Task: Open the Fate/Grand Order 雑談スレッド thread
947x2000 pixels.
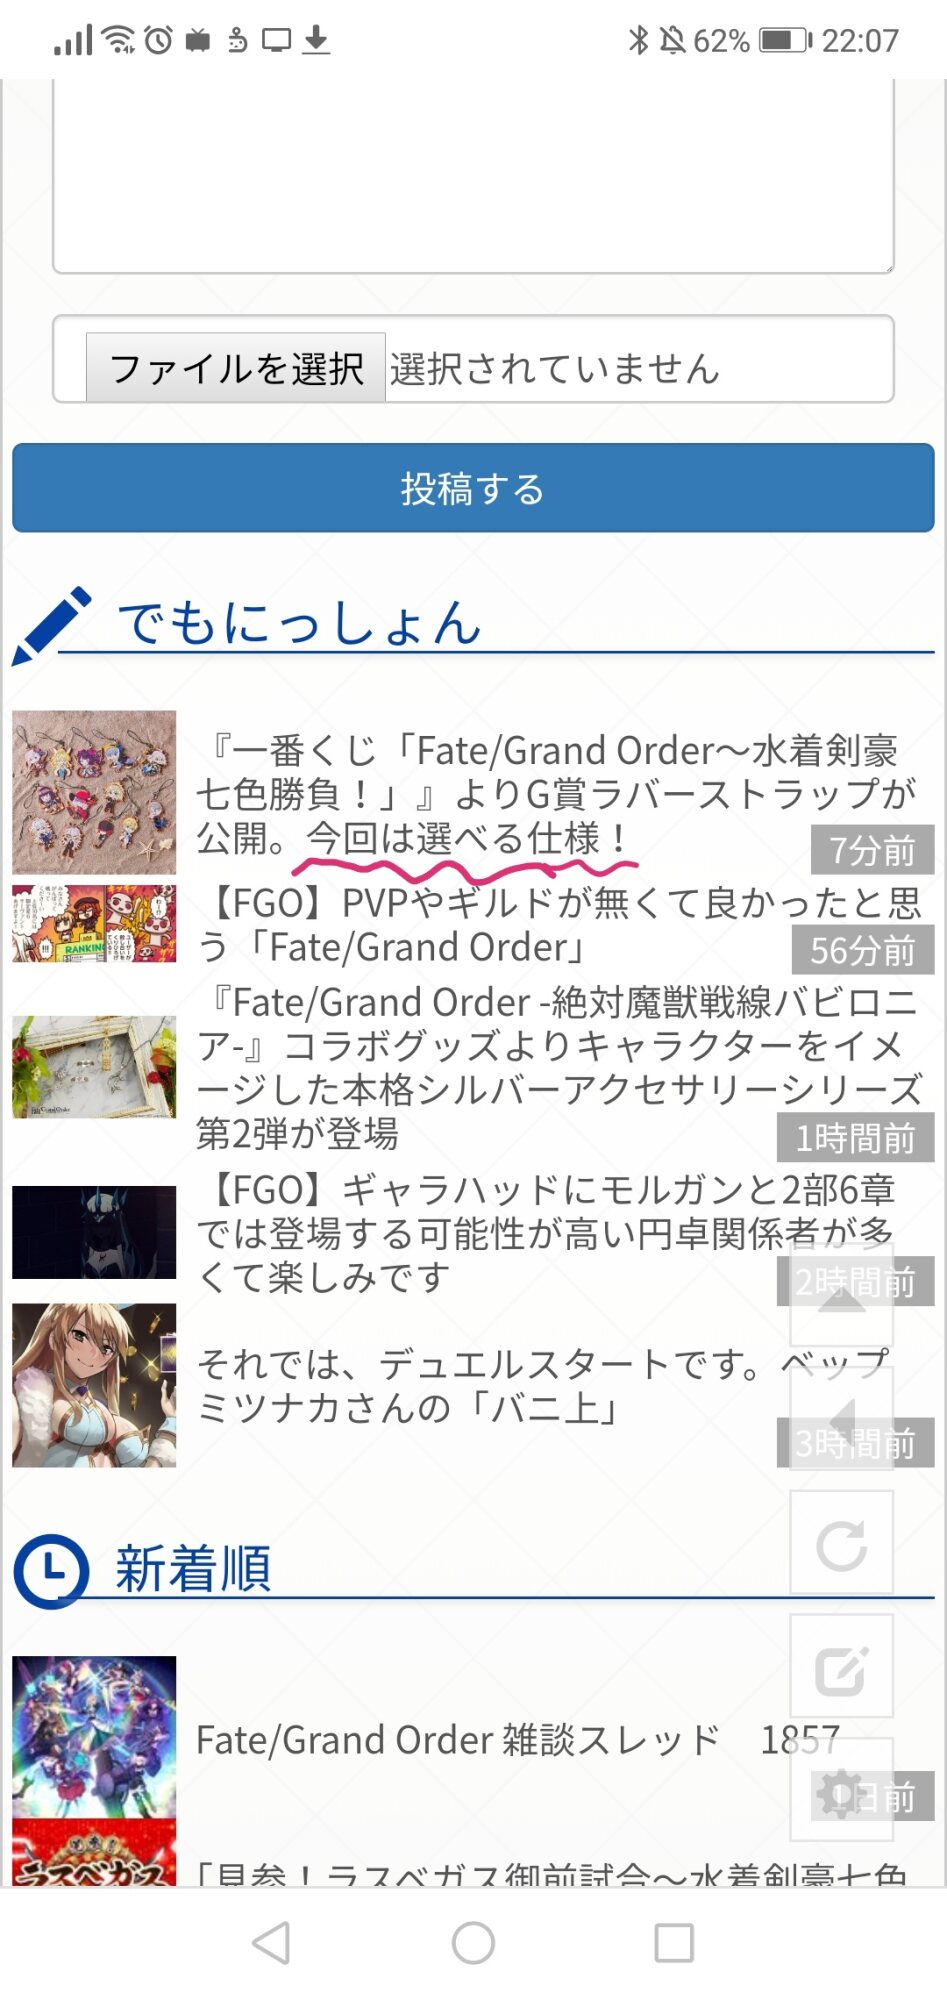Action: pos(458,1741)
